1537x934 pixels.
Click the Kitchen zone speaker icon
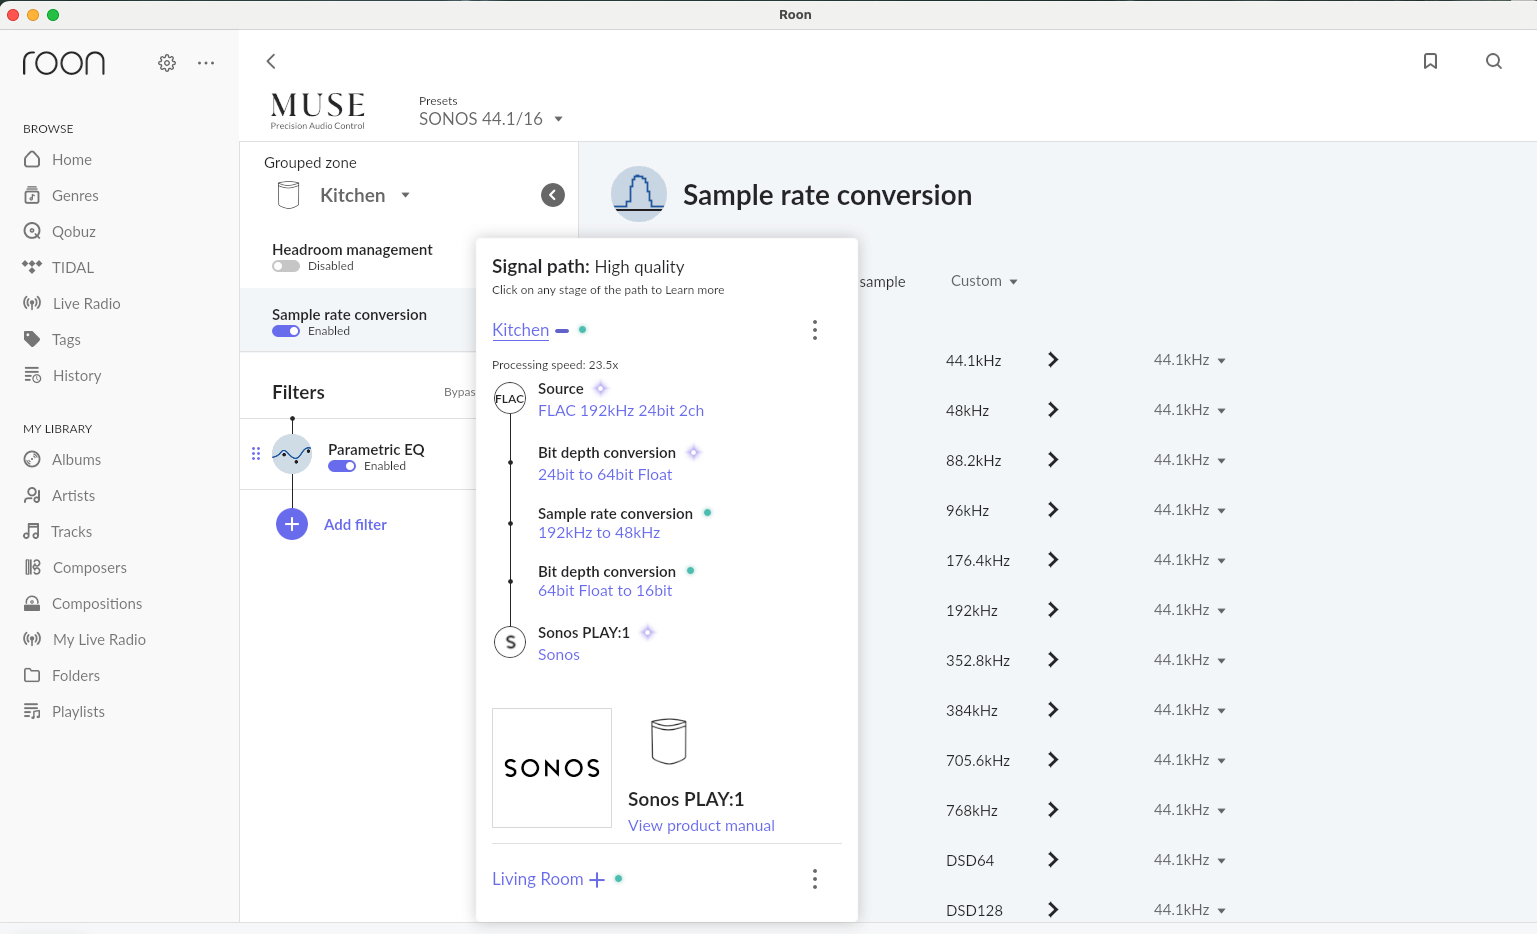click(288, 195)
